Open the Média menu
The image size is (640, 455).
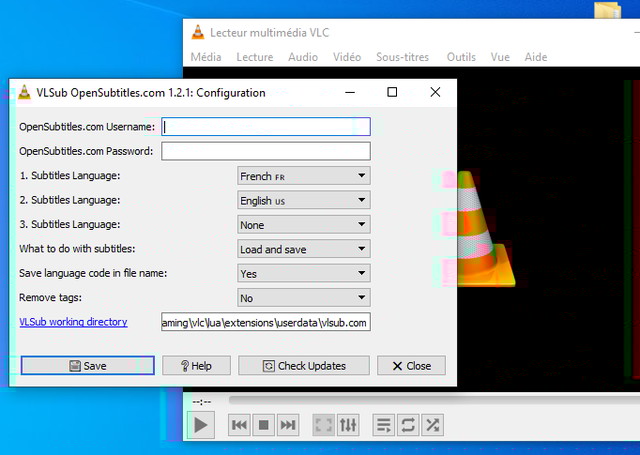coord(206,57)
